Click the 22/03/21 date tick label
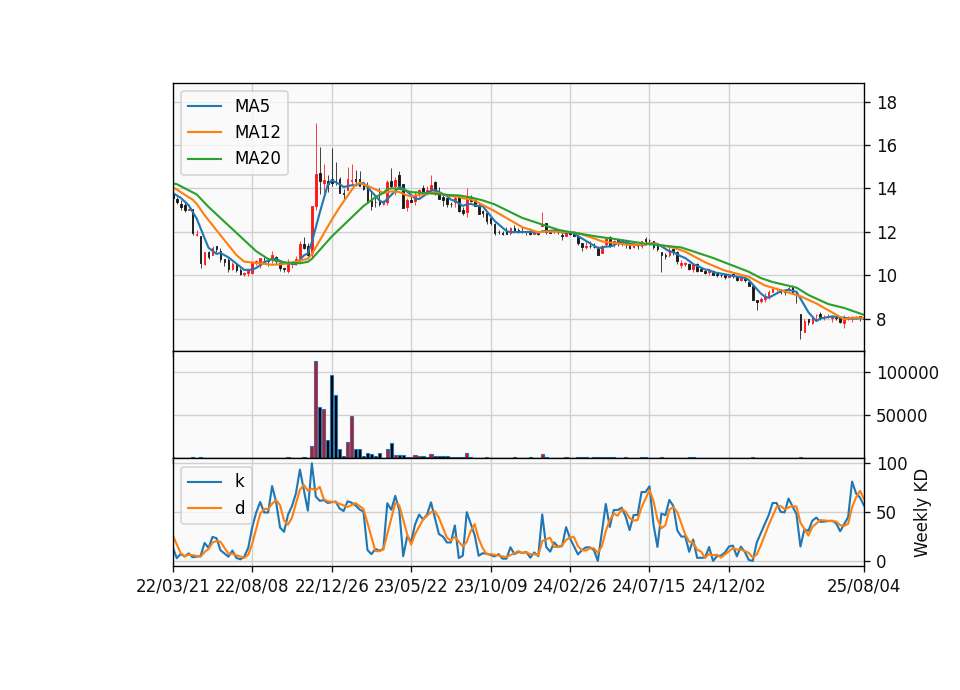The width and height of the screenshot is (960, 690). pyautogui.click(x=173, y=586)
